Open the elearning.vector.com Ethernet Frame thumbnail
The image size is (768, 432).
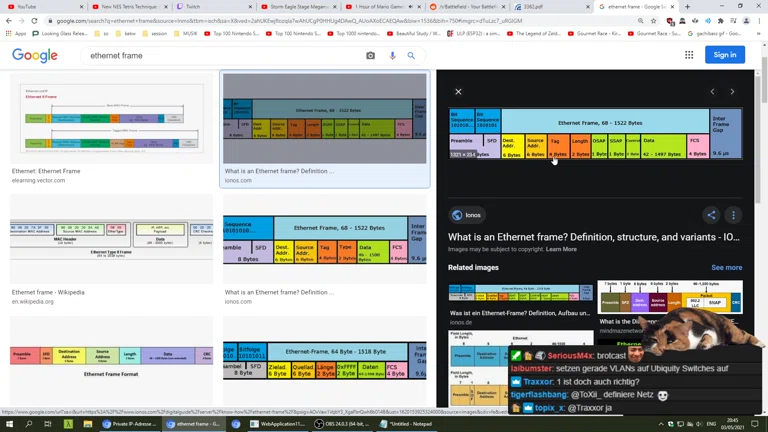112,119
